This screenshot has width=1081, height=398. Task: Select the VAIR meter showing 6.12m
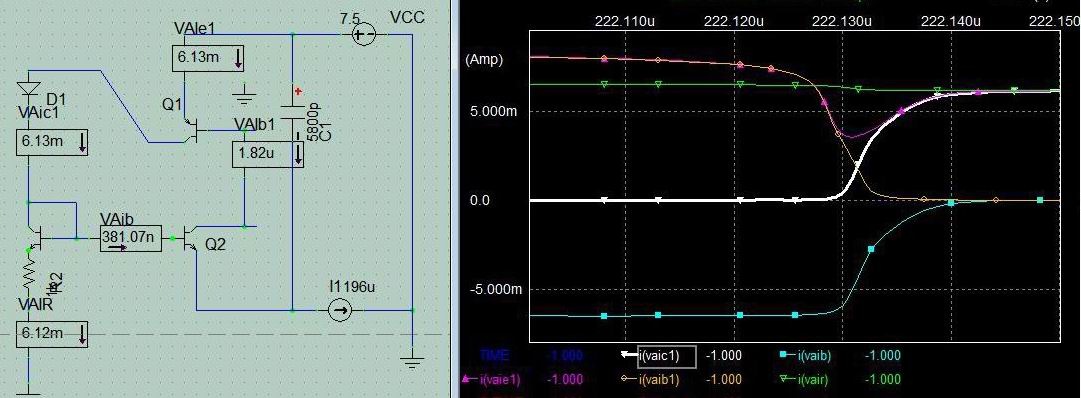[x=52, y=334]
